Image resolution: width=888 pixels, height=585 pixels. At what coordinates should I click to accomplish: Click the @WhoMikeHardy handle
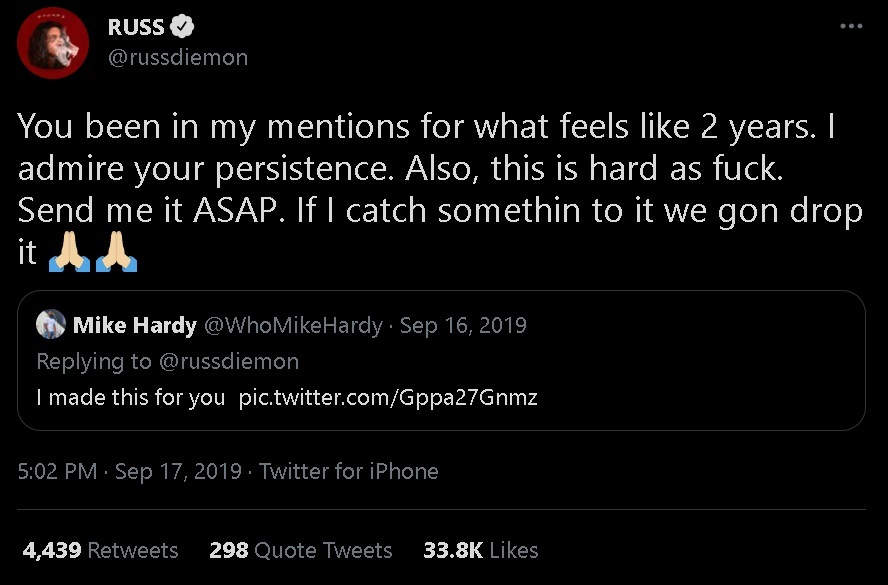pyautogui.click(x=293, y=325)
